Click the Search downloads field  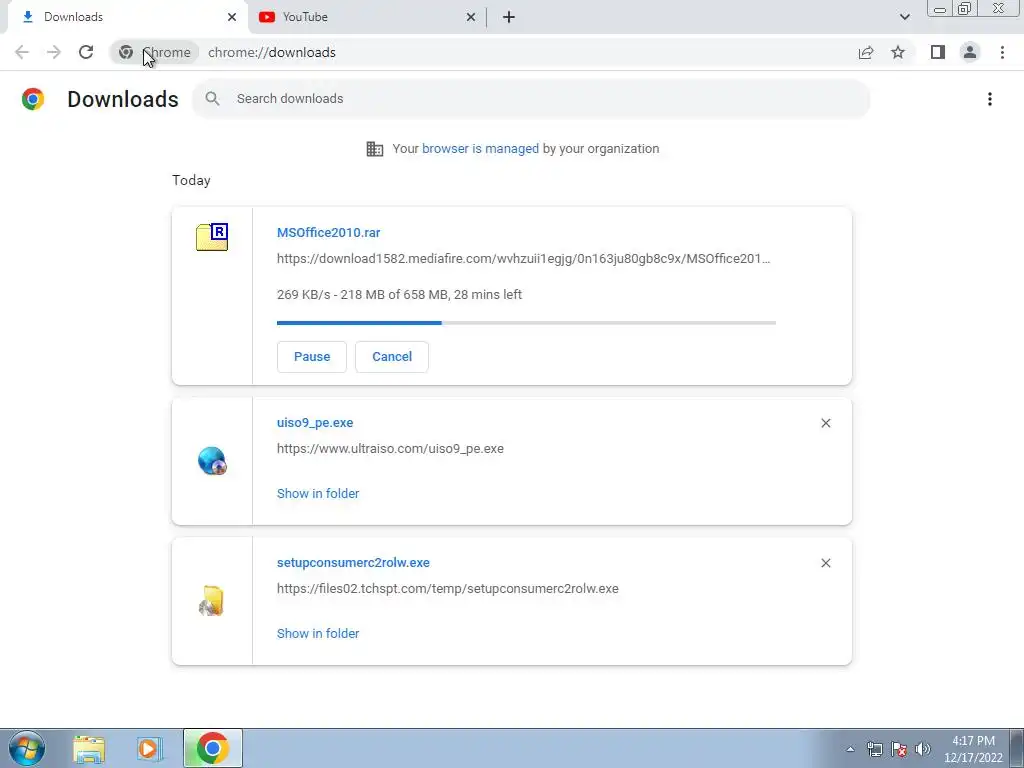pyautogui.click(x=531, y=99)
